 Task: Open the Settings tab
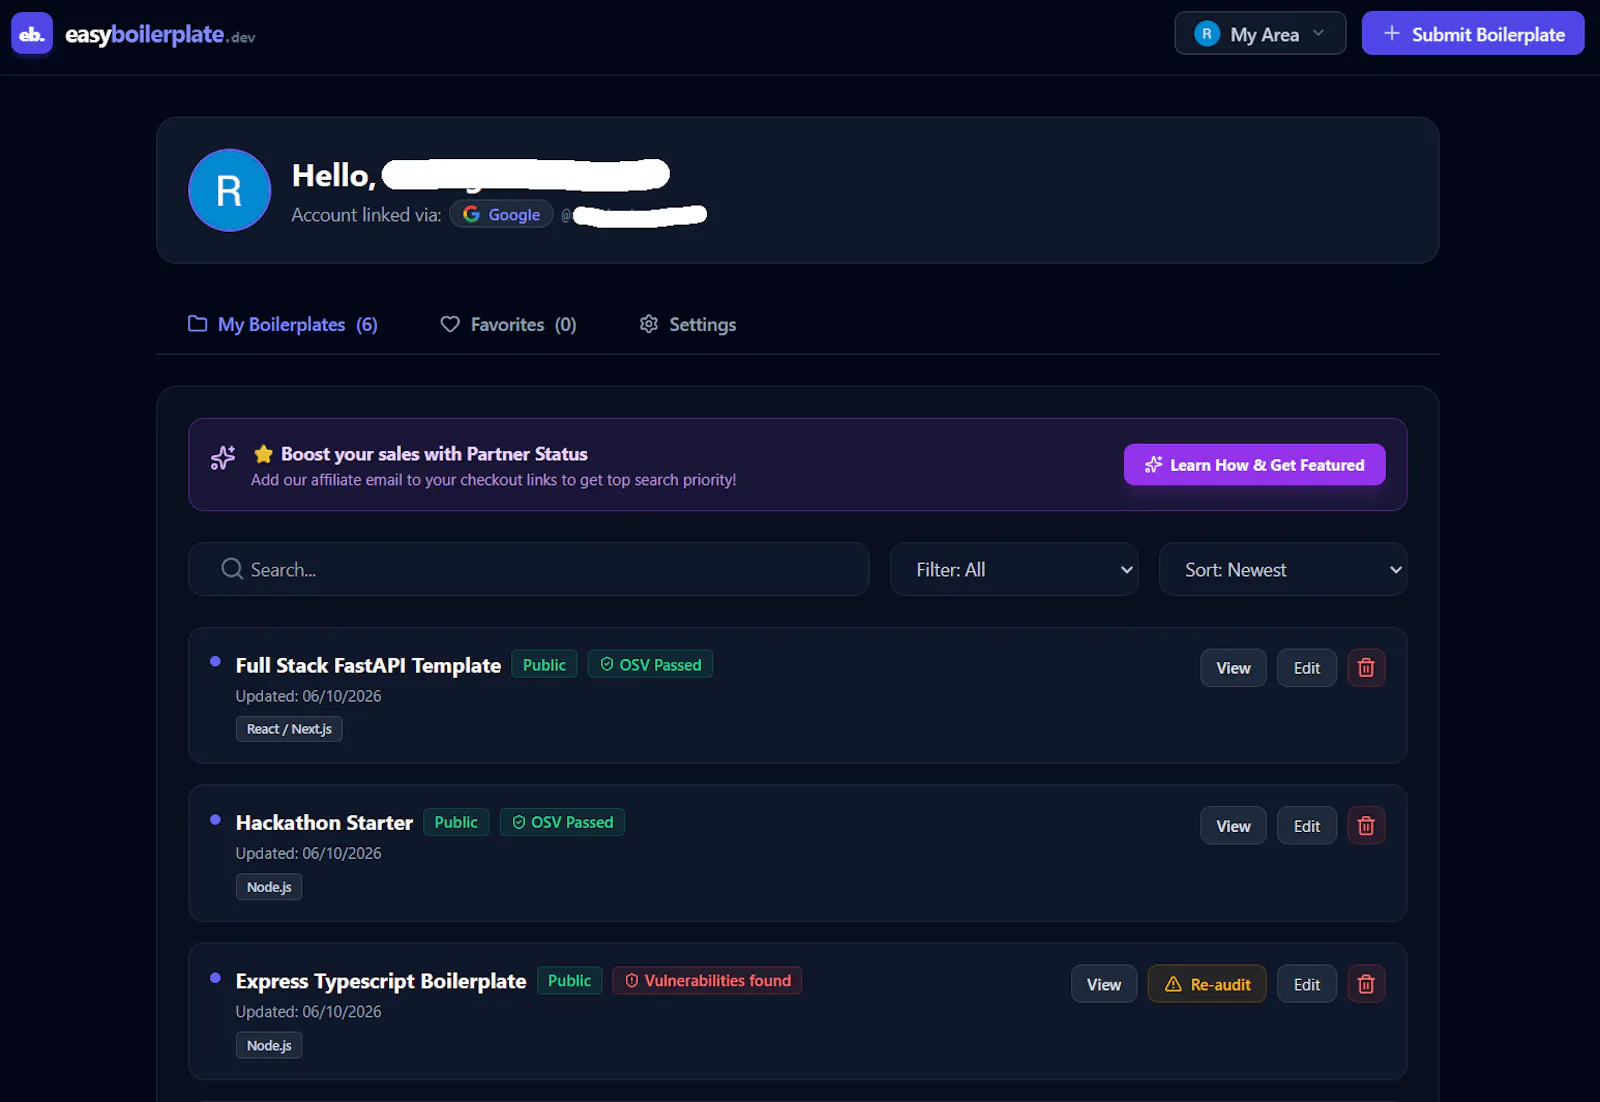point(688,324)
